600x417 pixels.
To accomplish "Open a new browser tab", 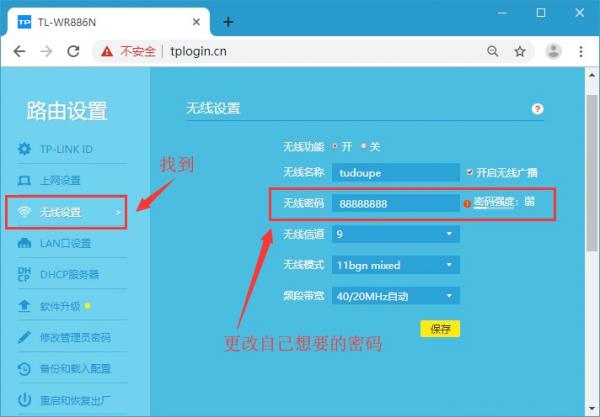I will 228,21.
